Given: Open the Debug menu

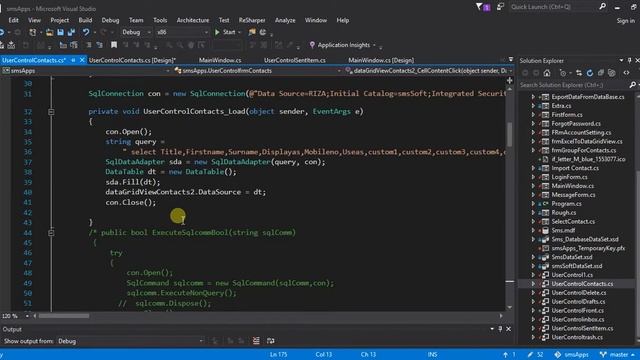Looking at the screenshot, I should coord(110,20).
